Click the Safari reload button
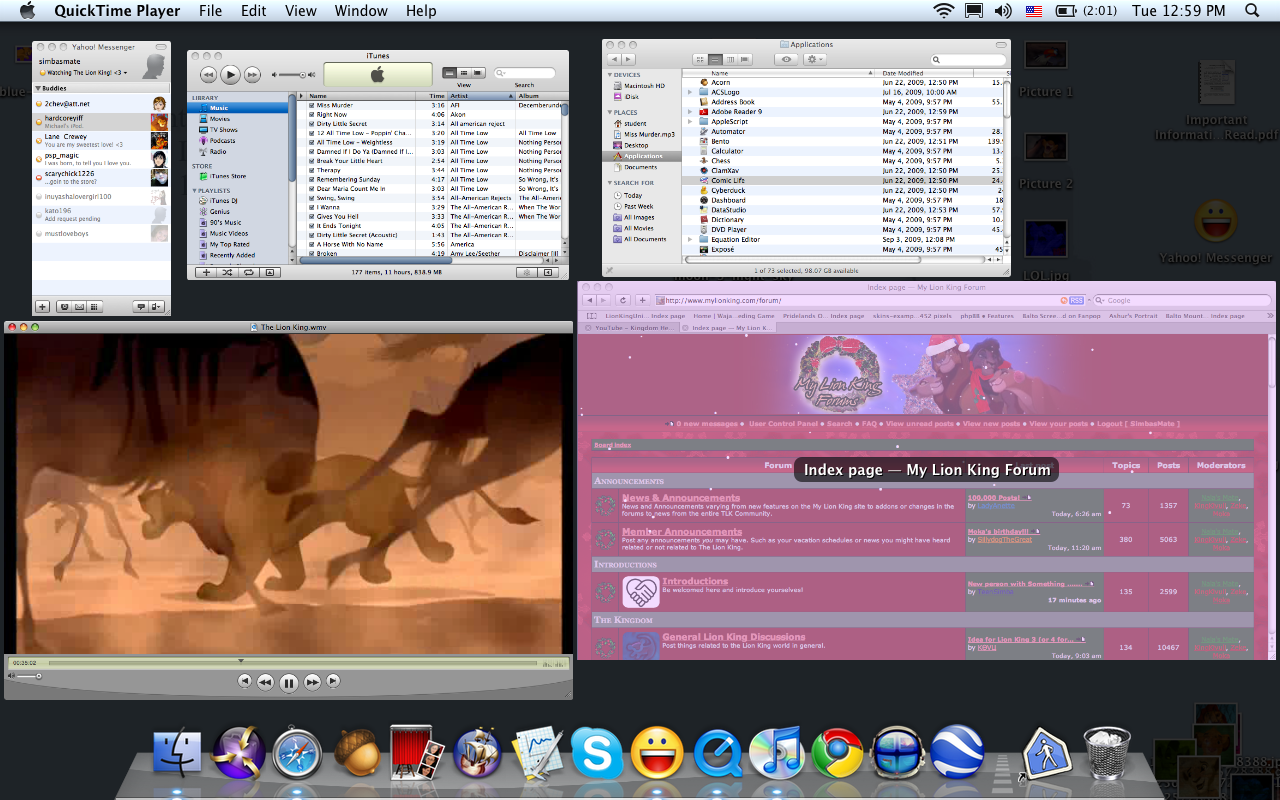Screen dimensions: 1280x800 (x=623, y=300)
